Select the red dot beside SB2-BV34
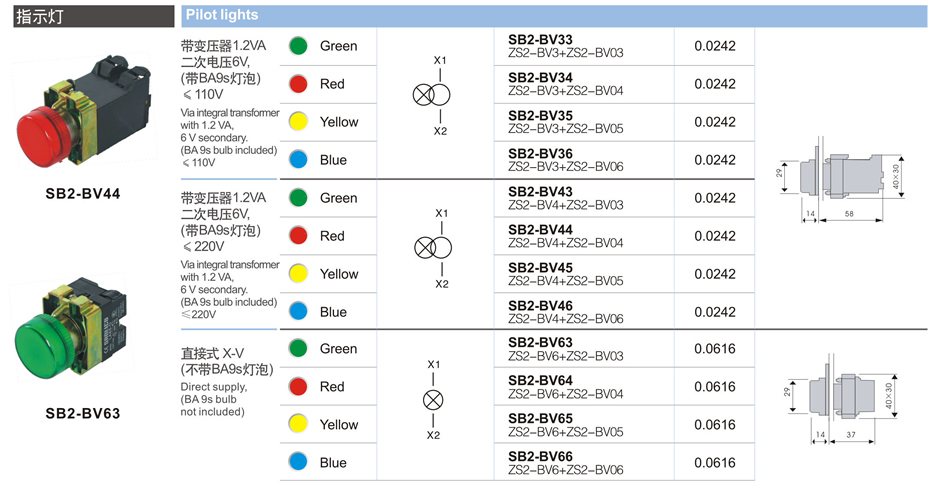Viewport: 938px width, 494px height. click(297, 84)
